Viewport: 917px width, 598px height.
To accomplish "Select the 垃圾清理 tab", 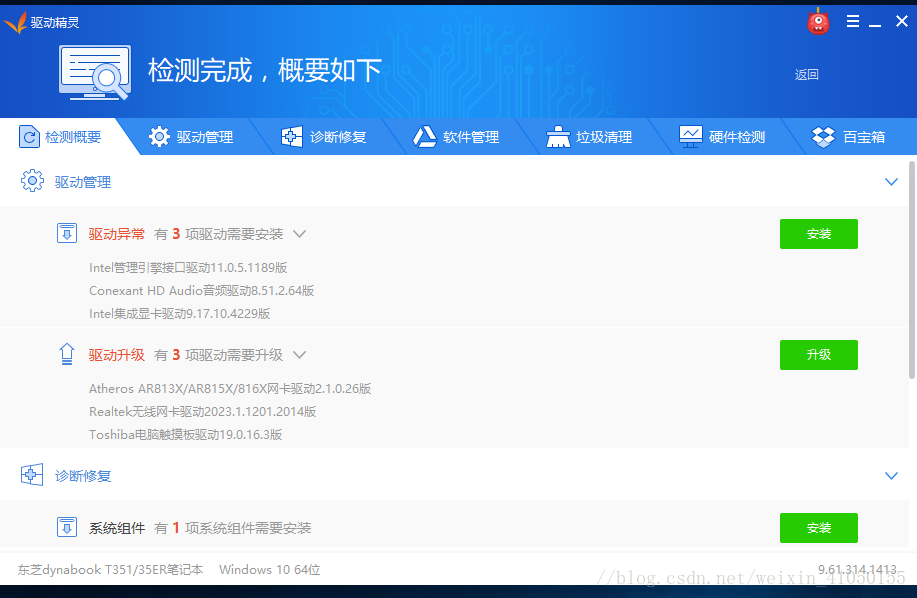I will pyautogui.click(x=589, y=137).
